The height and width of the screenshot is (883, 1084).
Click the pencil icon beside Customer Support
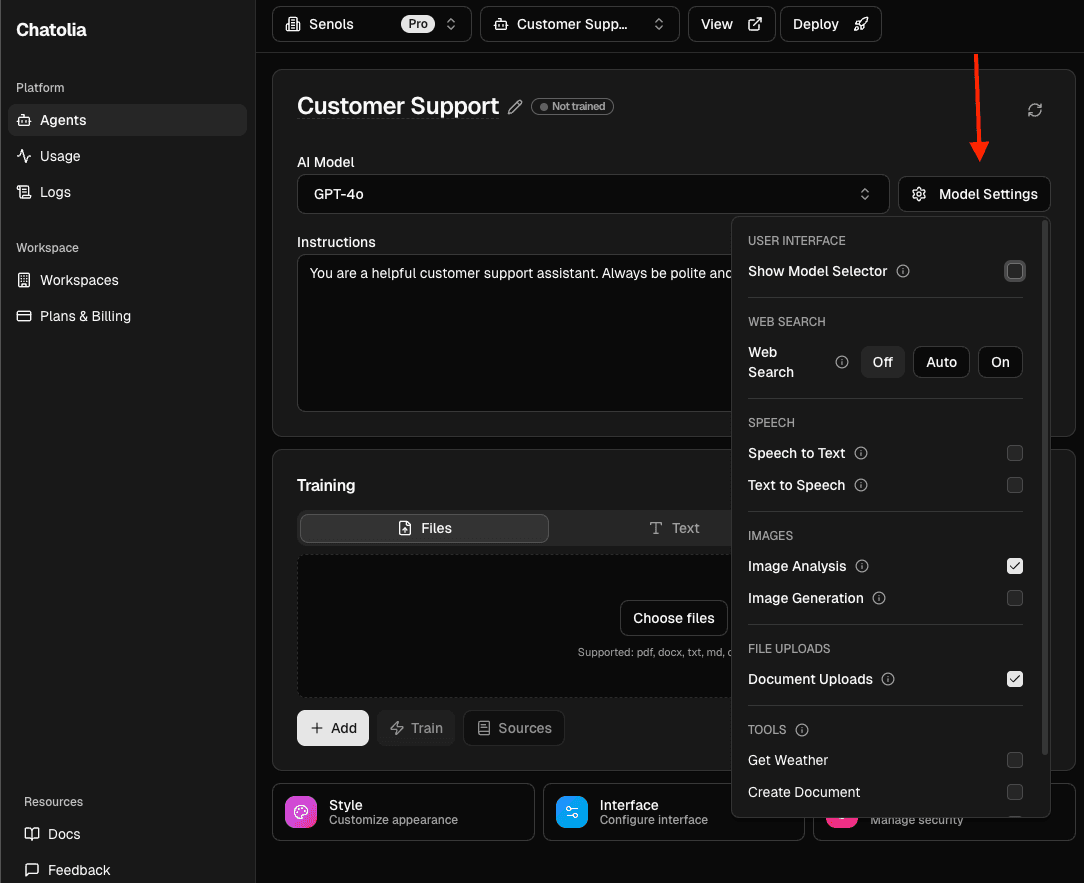515,107
